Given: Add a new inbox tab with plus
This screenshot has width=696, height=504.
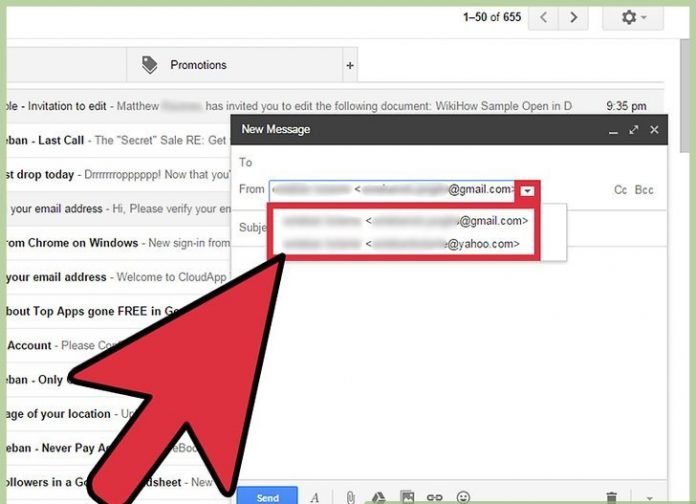Looking at the screenshot, I should point(349,66).
